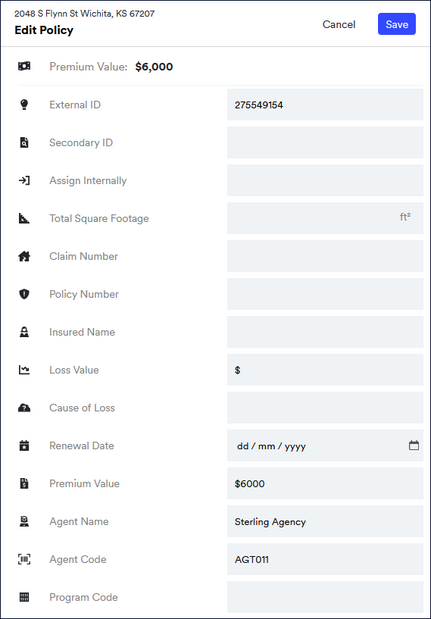Click the money icon by Premium Value header
The height and width of the screenshot is (619, 431).
[24, 66]
